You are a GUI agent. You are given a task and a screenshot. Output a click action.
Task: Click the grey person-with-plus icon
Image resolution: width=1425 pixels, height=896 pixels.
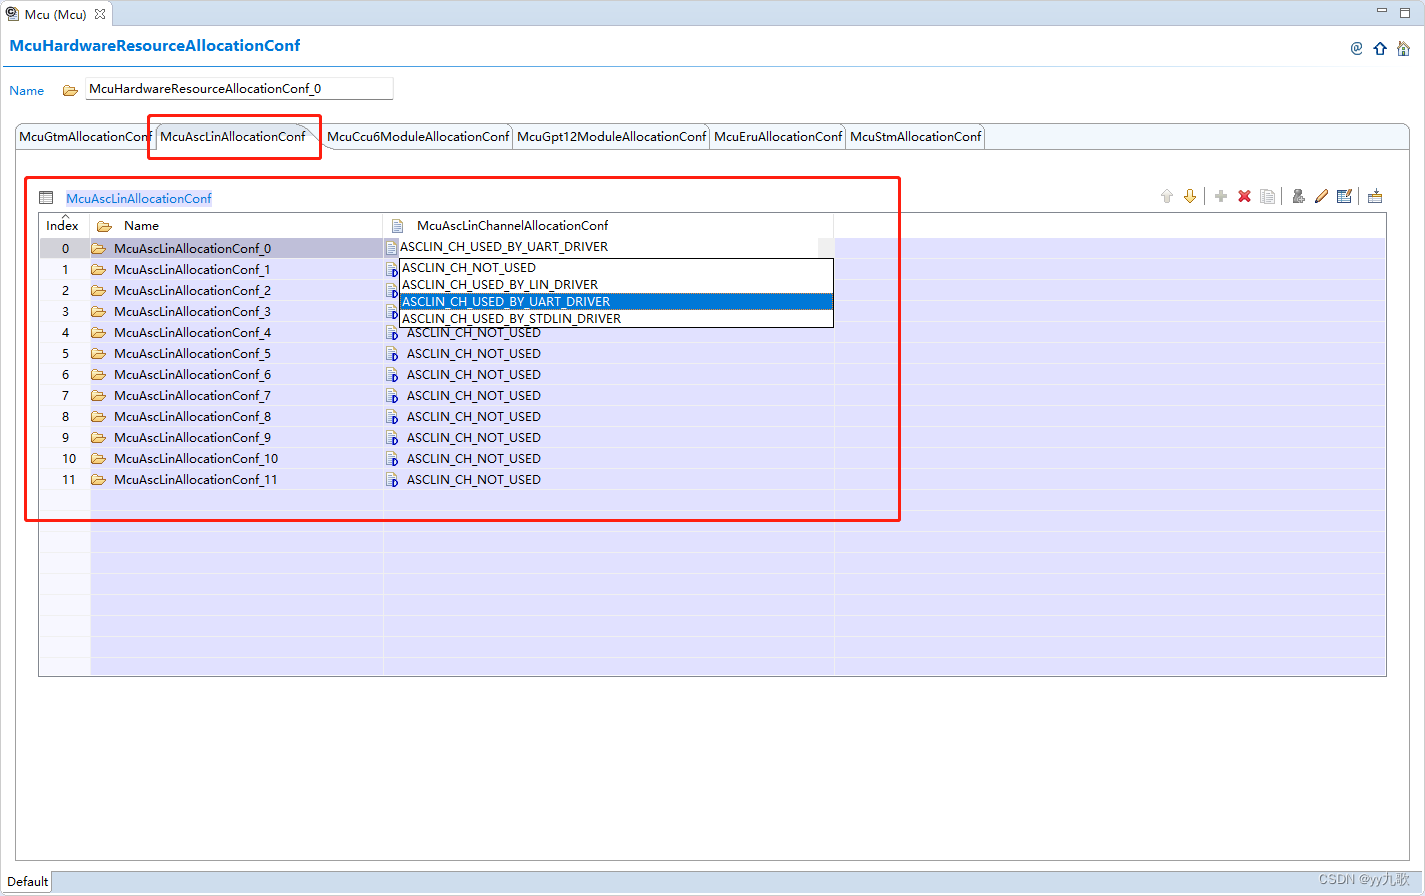click(1298, 196)
